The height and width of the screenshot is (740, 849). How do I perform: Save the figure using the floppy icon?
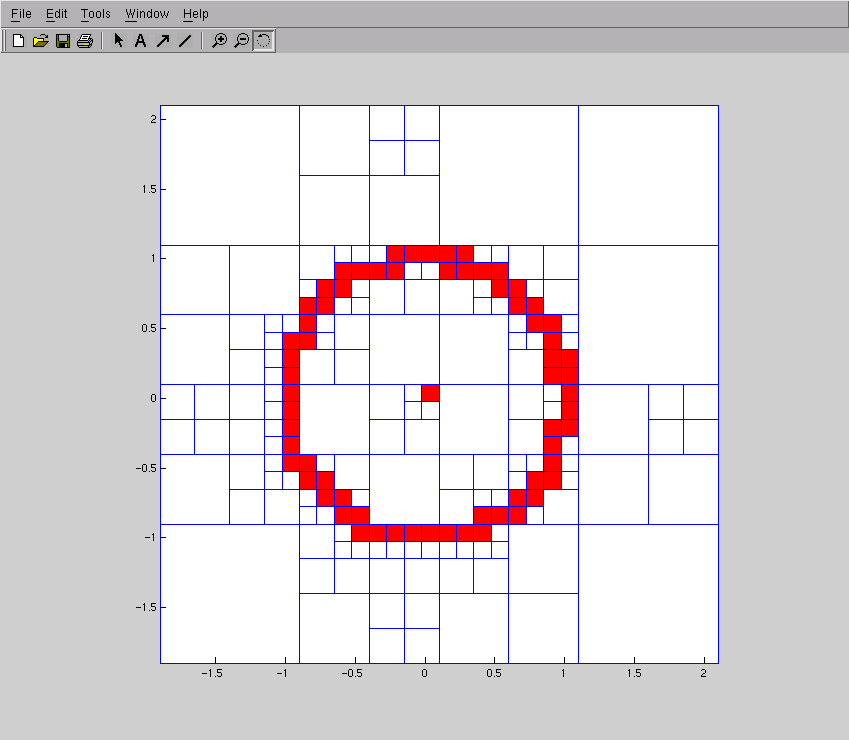(x=62, y=41)
